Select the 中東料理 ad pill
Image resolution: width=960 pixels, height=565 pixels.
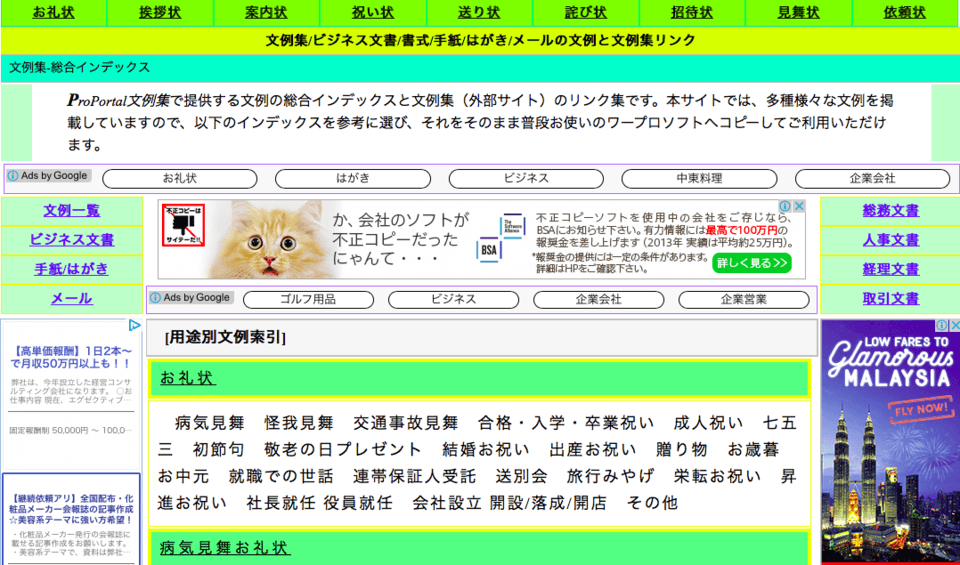click(699, 179)
